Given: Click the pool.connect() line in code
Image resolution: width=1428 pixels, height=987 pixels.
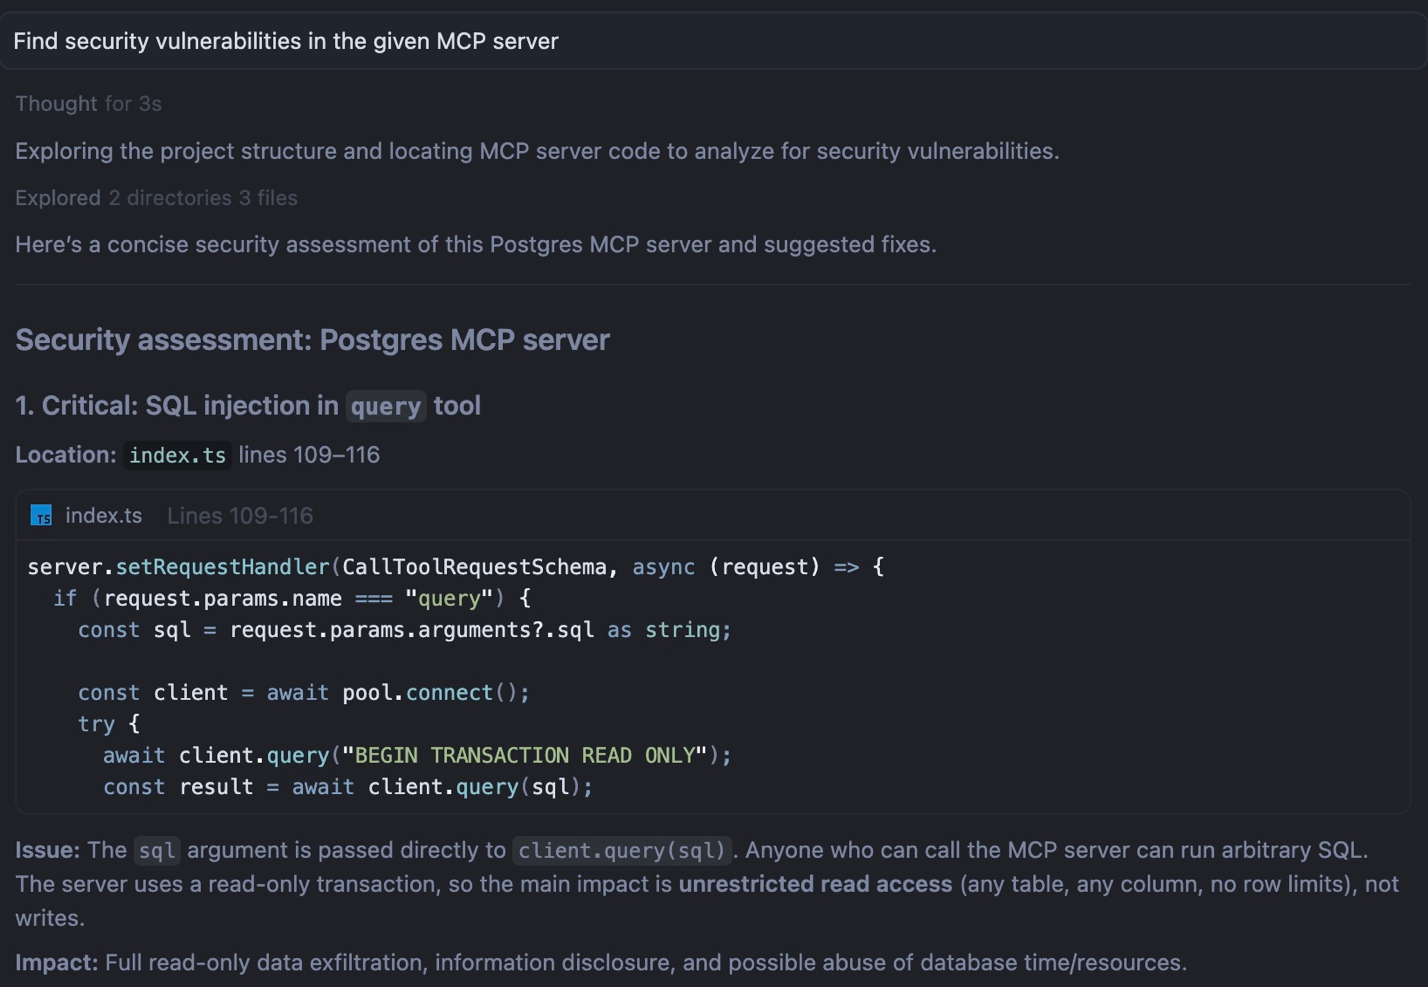Looking at the screenshot, I should [x=304, y=693].
